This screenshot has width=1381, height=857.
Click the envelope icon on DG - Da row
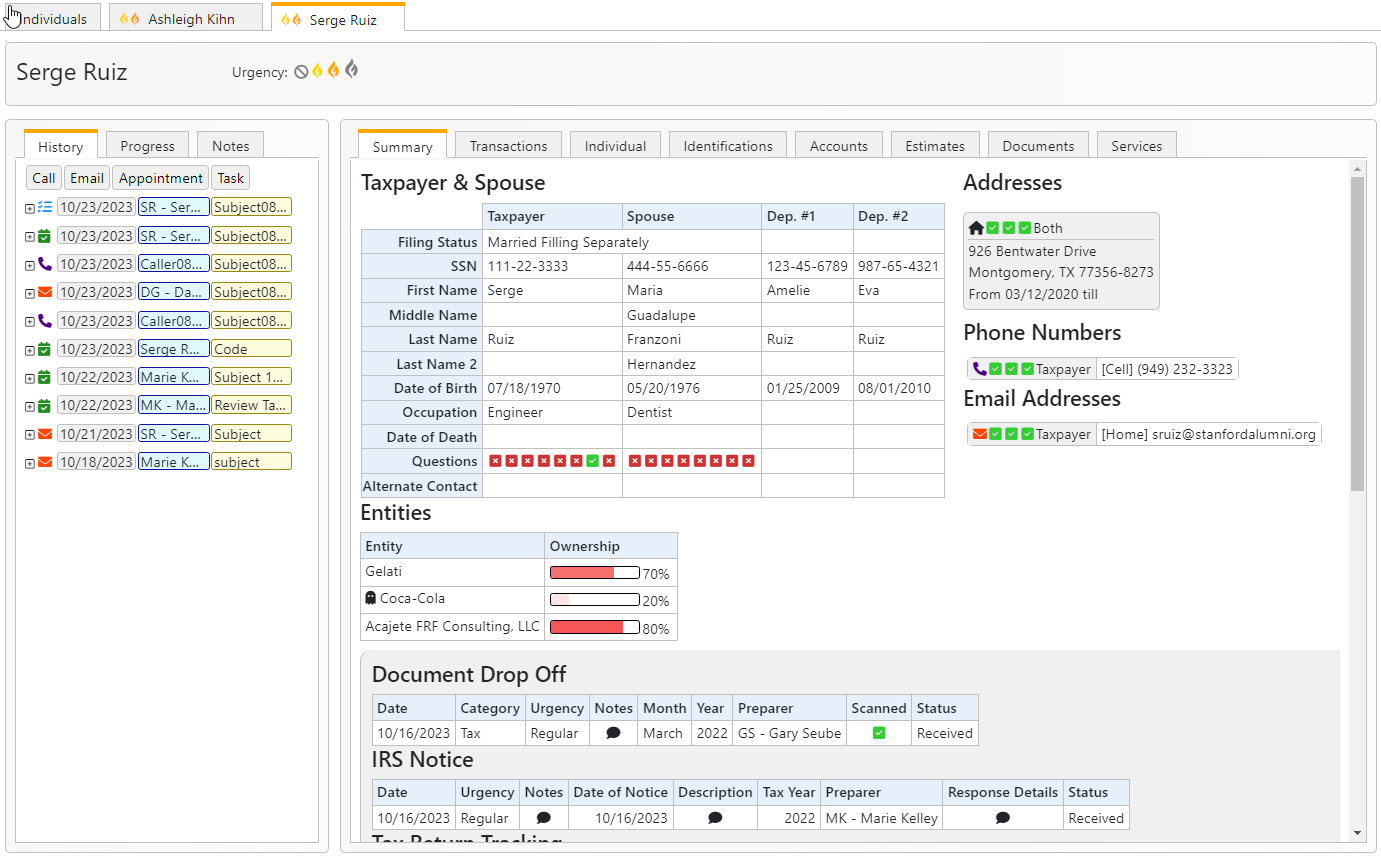(45, 292)
